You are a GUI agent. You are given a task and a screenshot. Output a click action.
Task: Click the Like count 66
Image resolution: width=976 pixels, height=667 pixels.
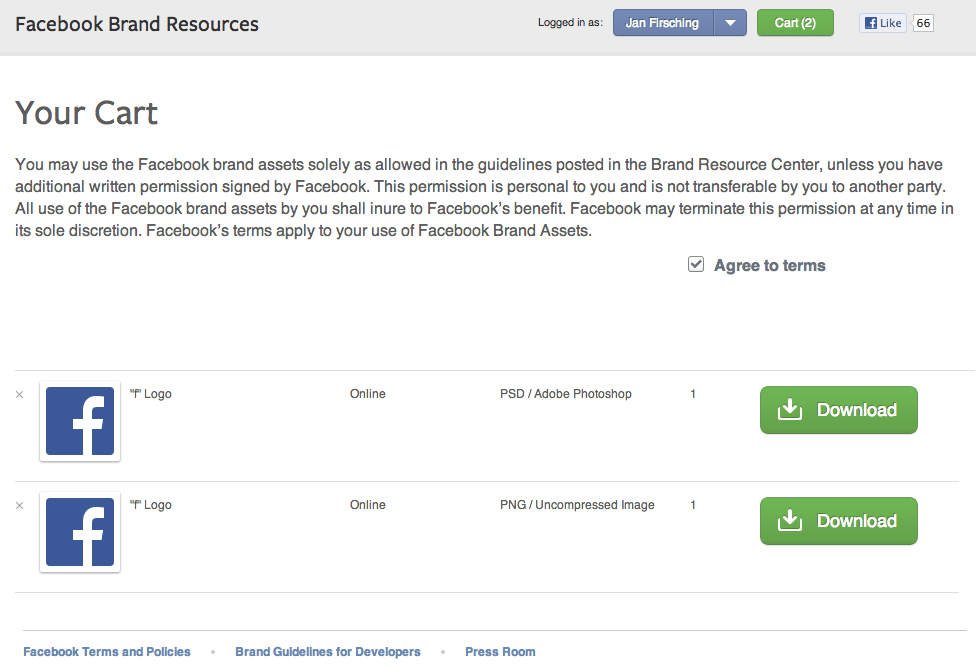click(923, 23)
